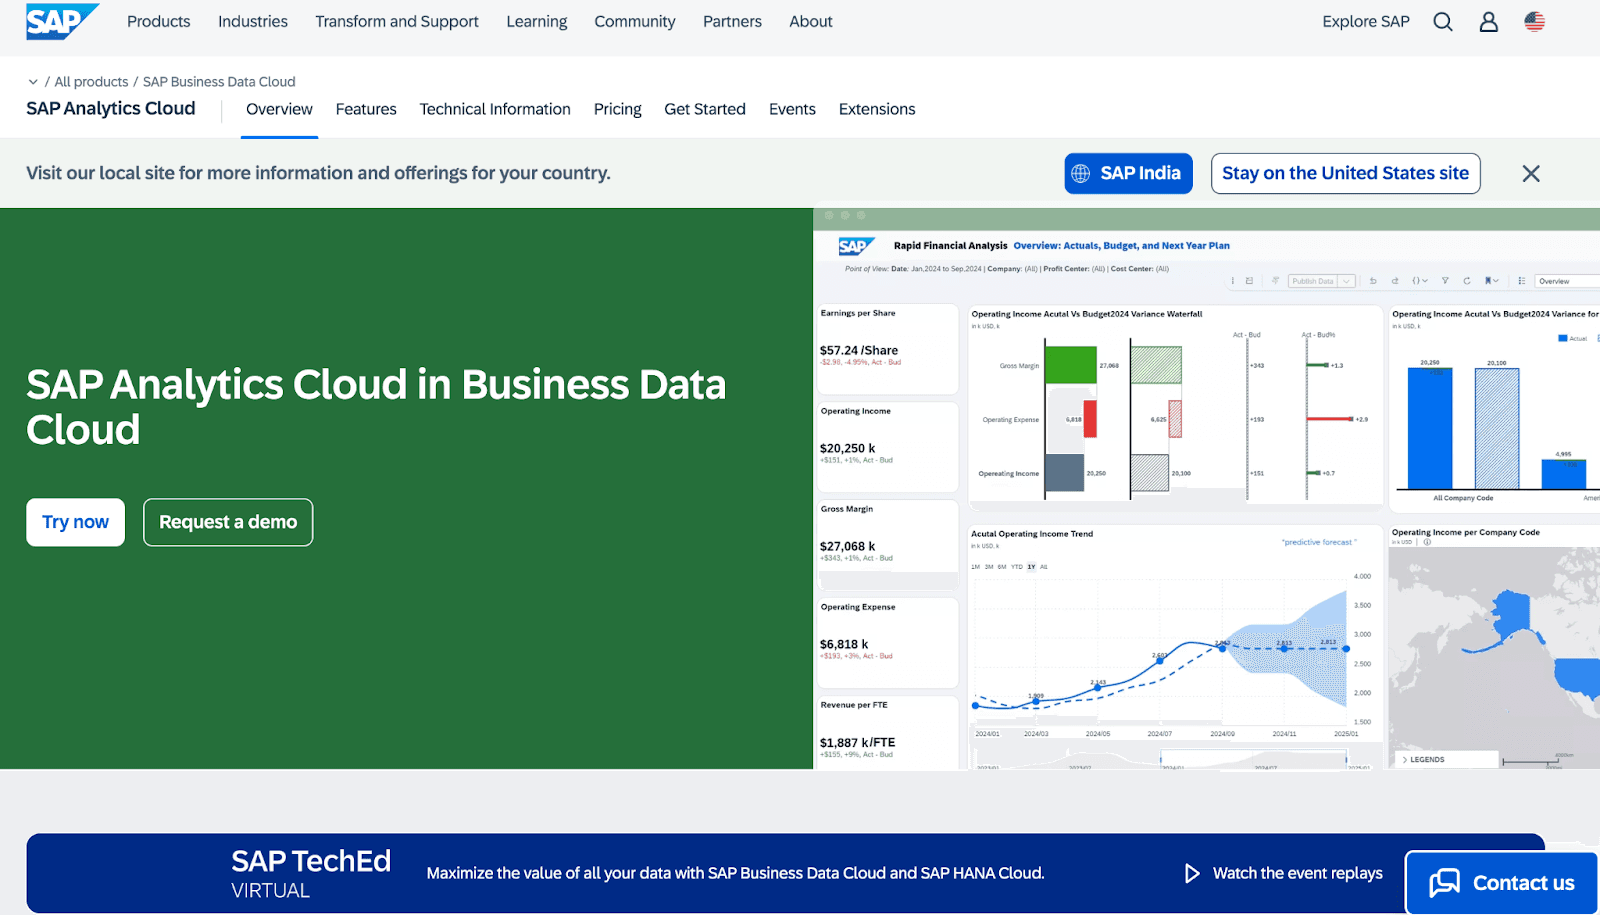Open the SAP India local site button
The width and height of the screenshot is (1600, 915).
pos(1128,173)
